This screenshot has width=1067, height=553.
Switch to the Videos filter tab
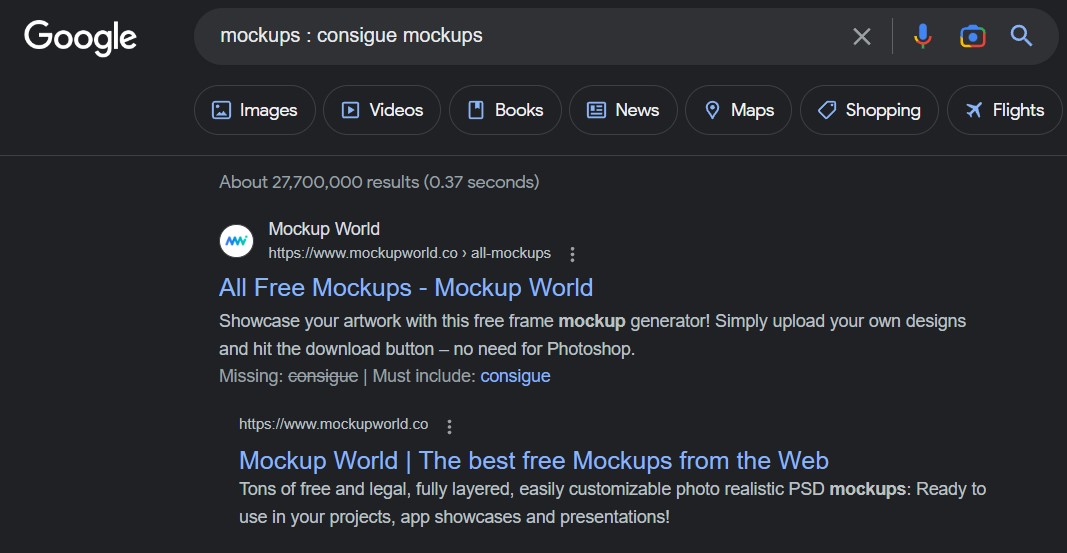pyautogui.click(x=382, y=110)
